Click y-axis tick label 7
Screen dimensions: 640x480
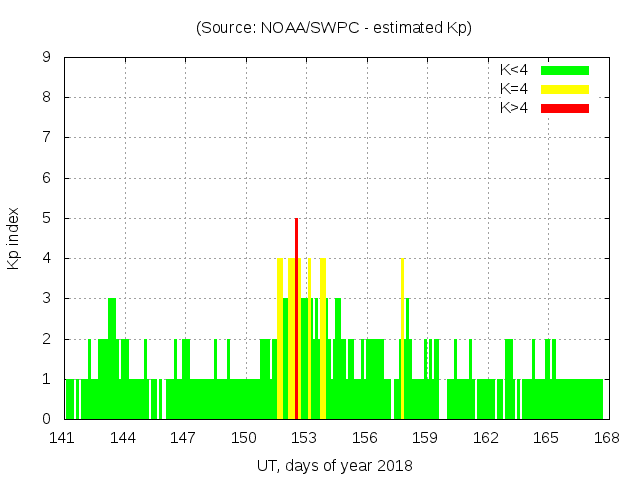pyautogui.click(x=46, y=137)
